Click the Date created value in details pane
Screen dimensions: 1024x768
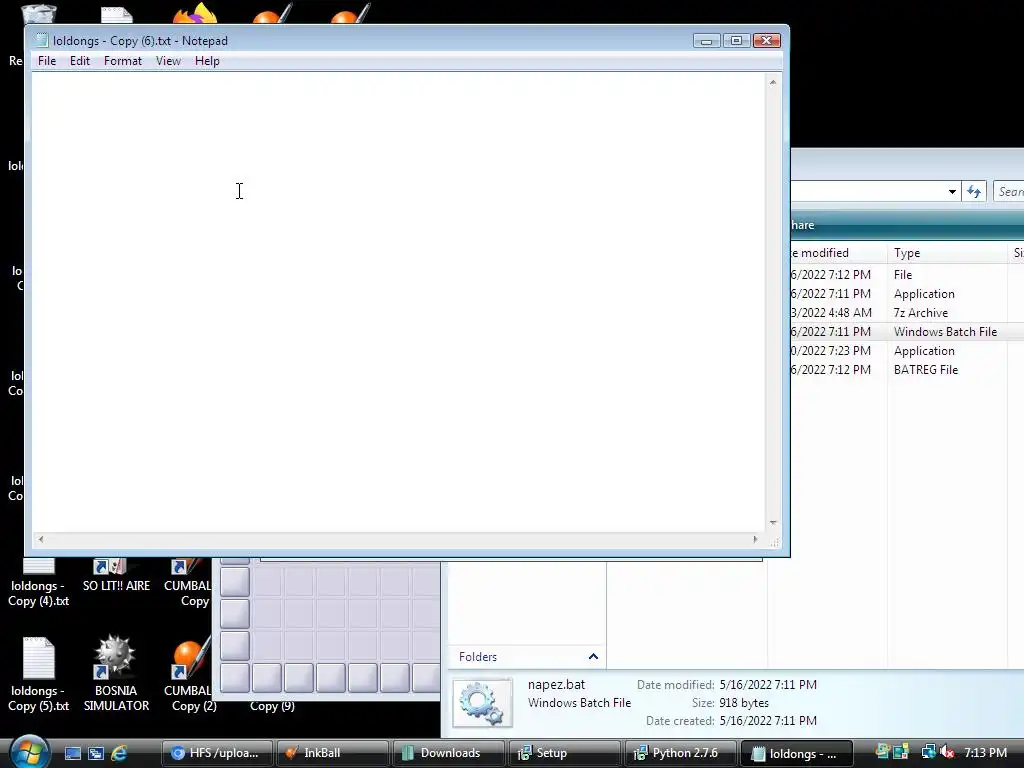(768, 720)
